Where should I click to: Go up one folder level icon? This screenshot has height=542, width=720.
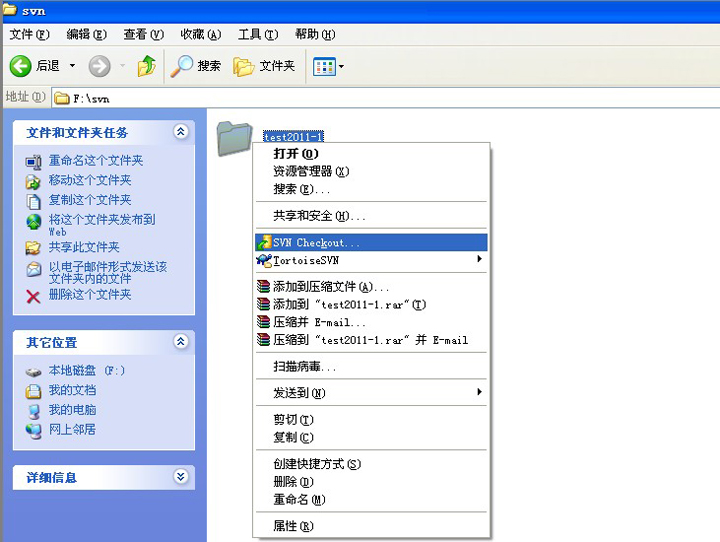(x=146, y=66)
